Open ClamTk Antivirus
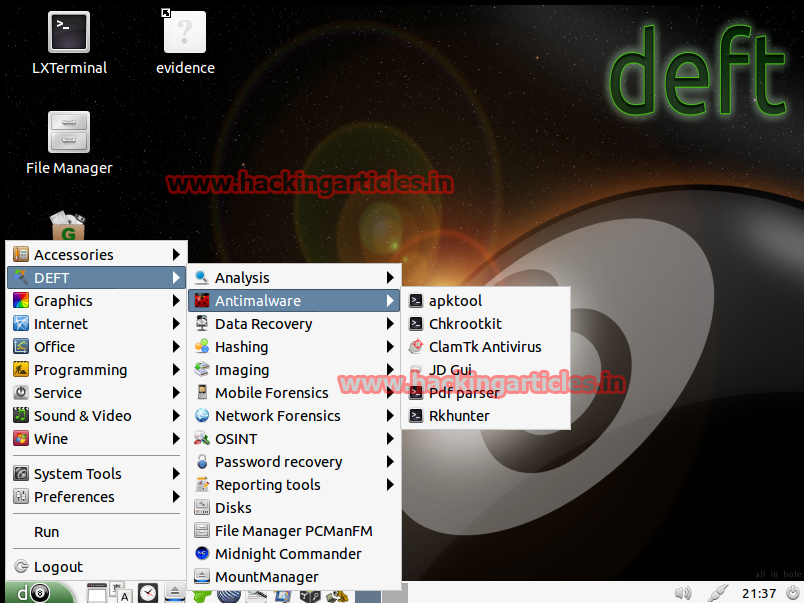 (x=486, y=347)
